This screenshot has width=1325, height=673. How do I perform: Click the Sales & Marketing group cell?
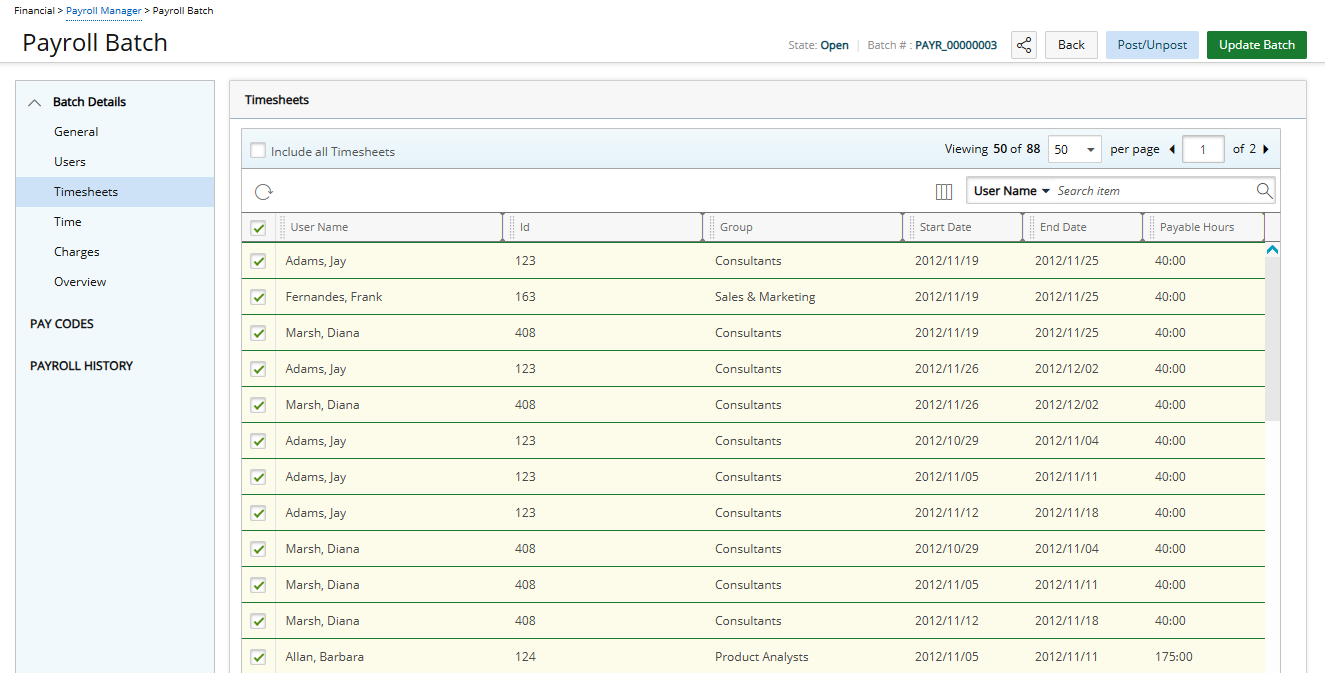(x=765, y=297)
